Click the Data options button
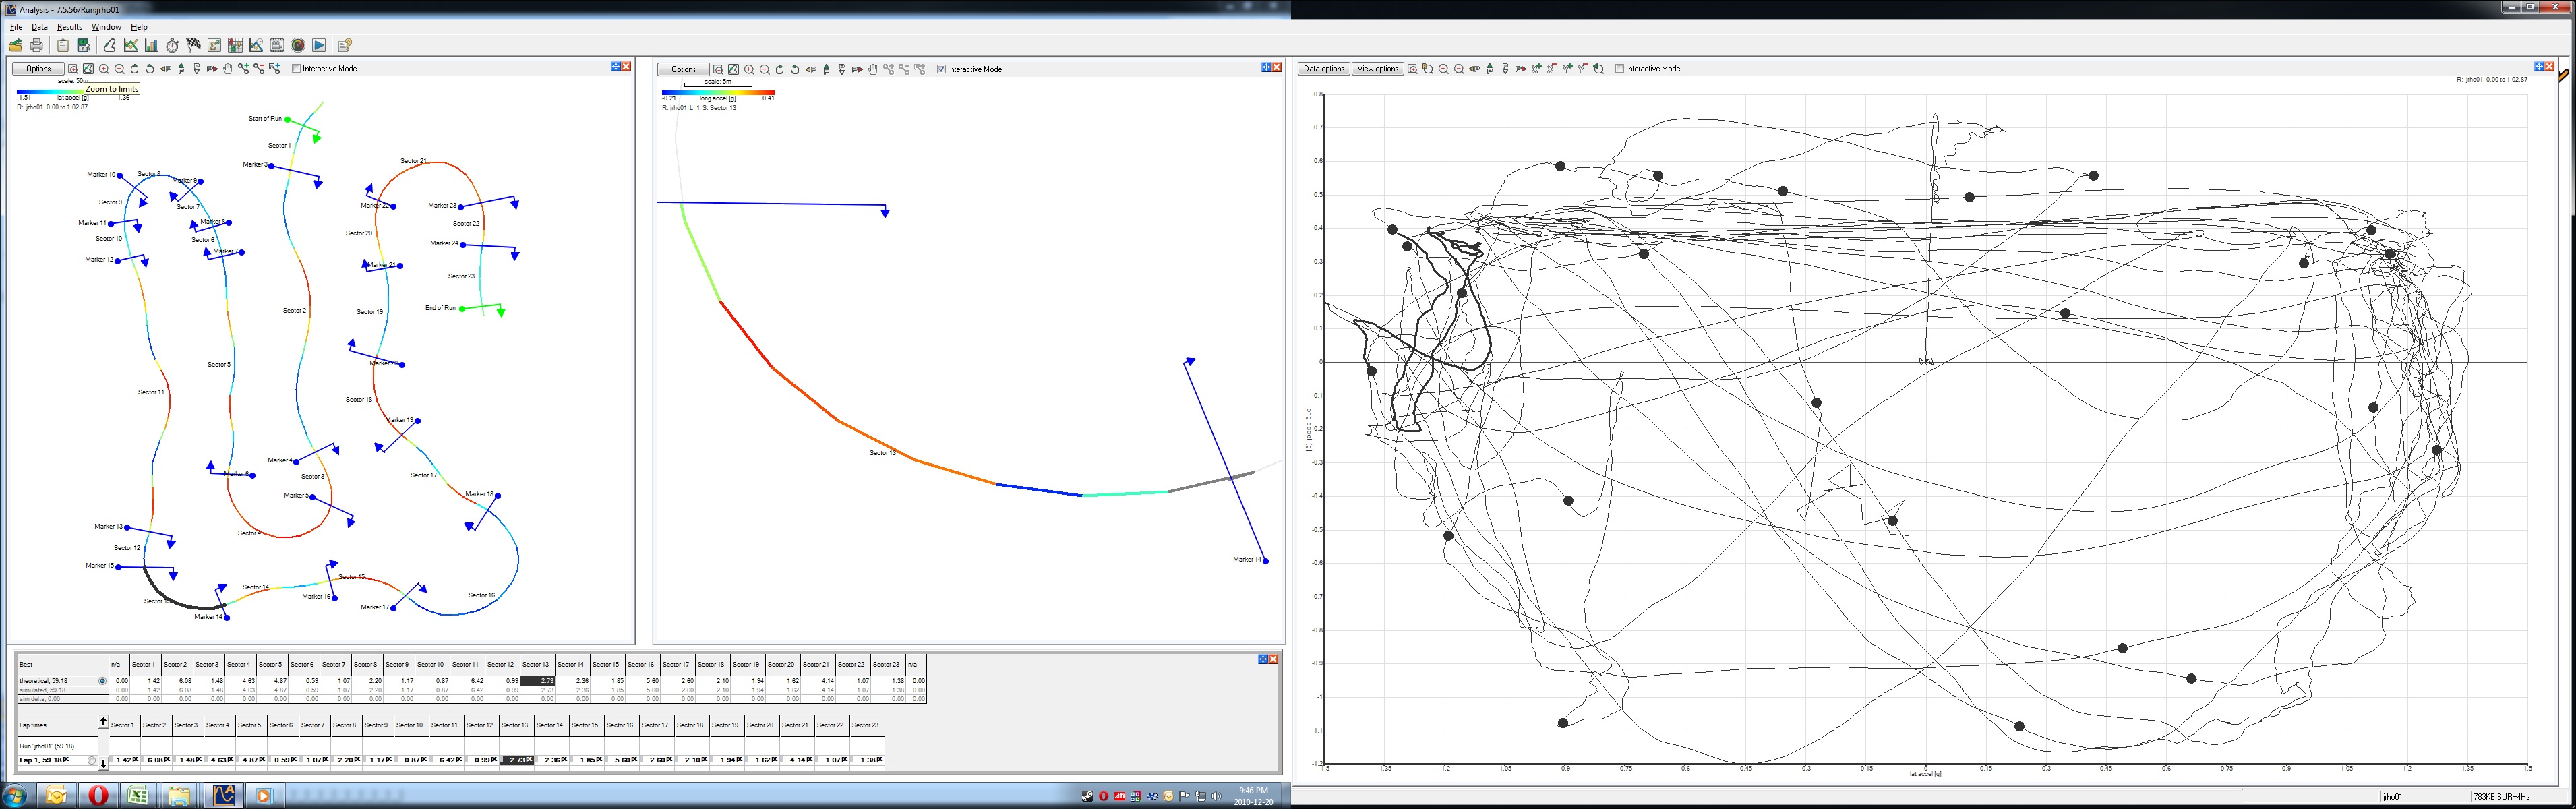Image resolution: width=2576 pixels, height=809 pixels. click(1324, 69)
